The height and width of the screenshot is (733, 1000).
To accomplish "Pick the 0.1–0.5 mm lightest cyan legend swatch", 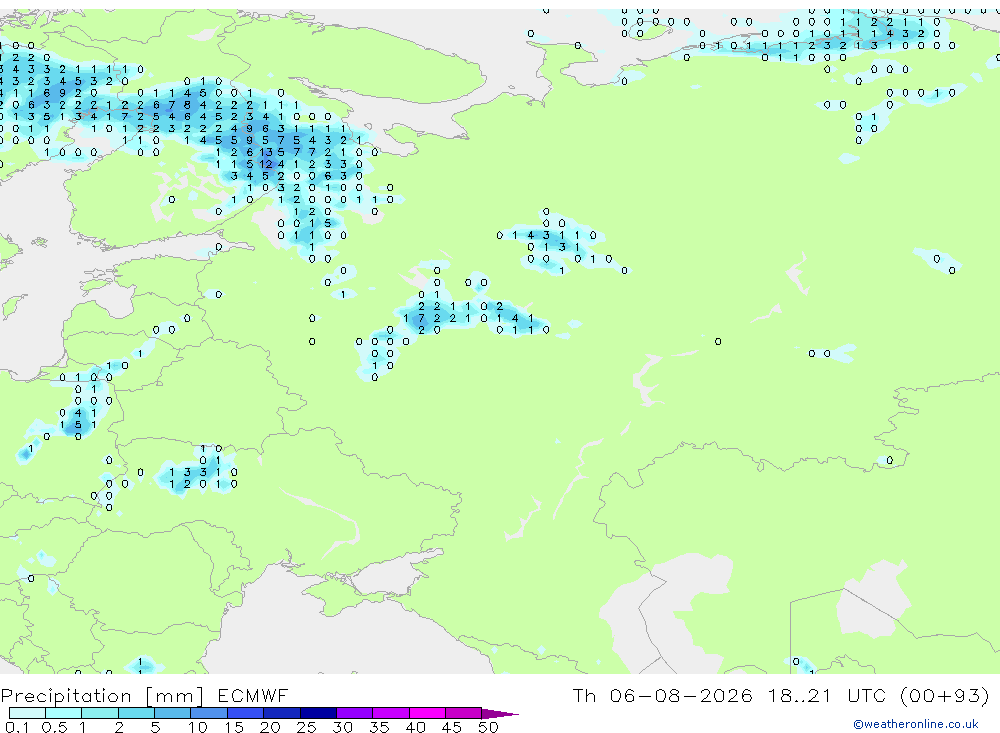I will (27, 713).
